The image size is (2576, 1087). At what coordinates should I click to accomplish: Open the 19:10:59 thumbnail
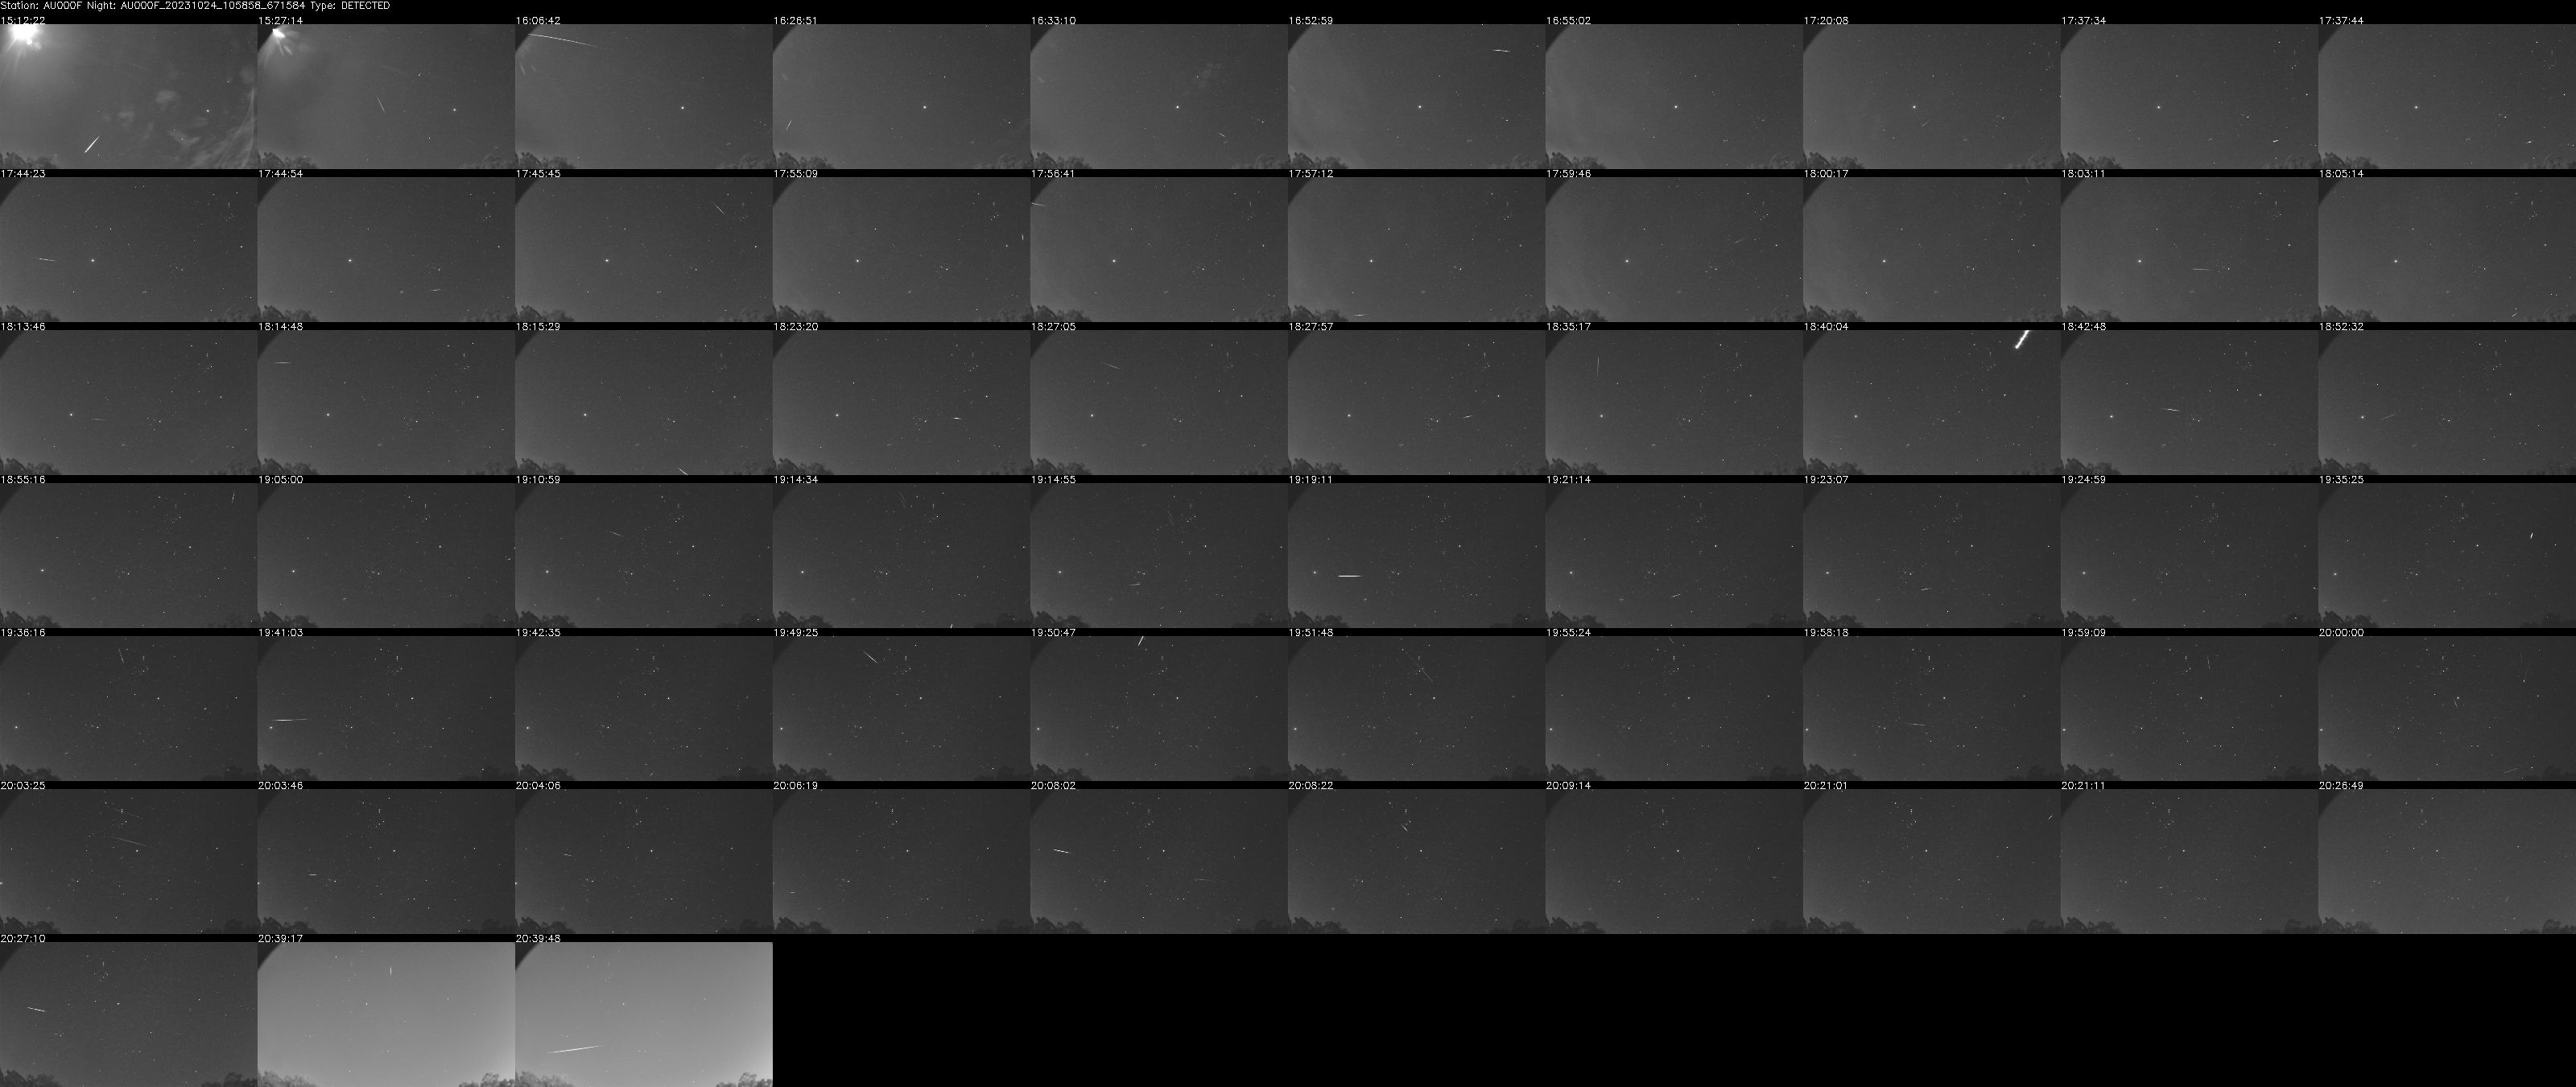pyautogui.click(x=644, y=555)
